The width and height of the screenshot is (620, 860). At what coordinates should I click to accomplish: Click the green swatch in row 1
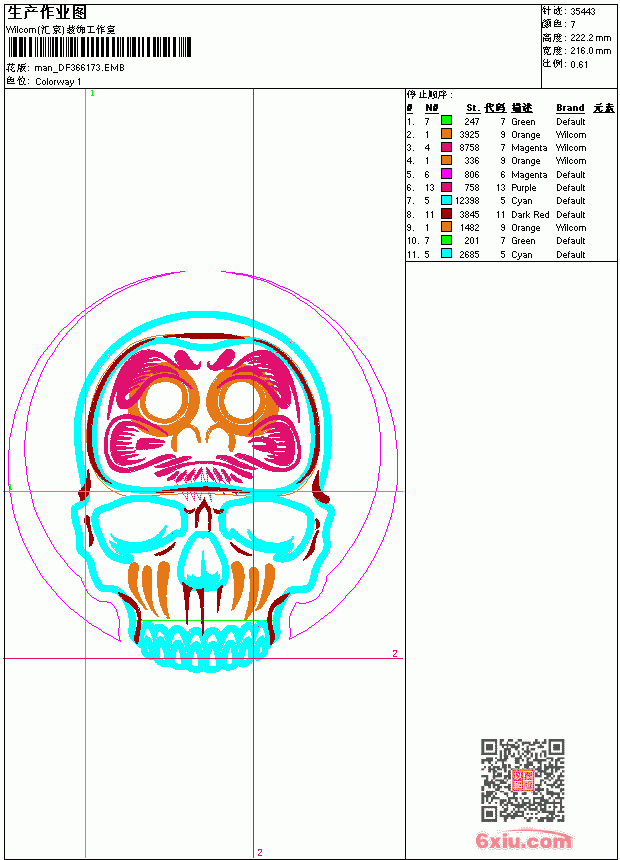(x=447, y=121)
